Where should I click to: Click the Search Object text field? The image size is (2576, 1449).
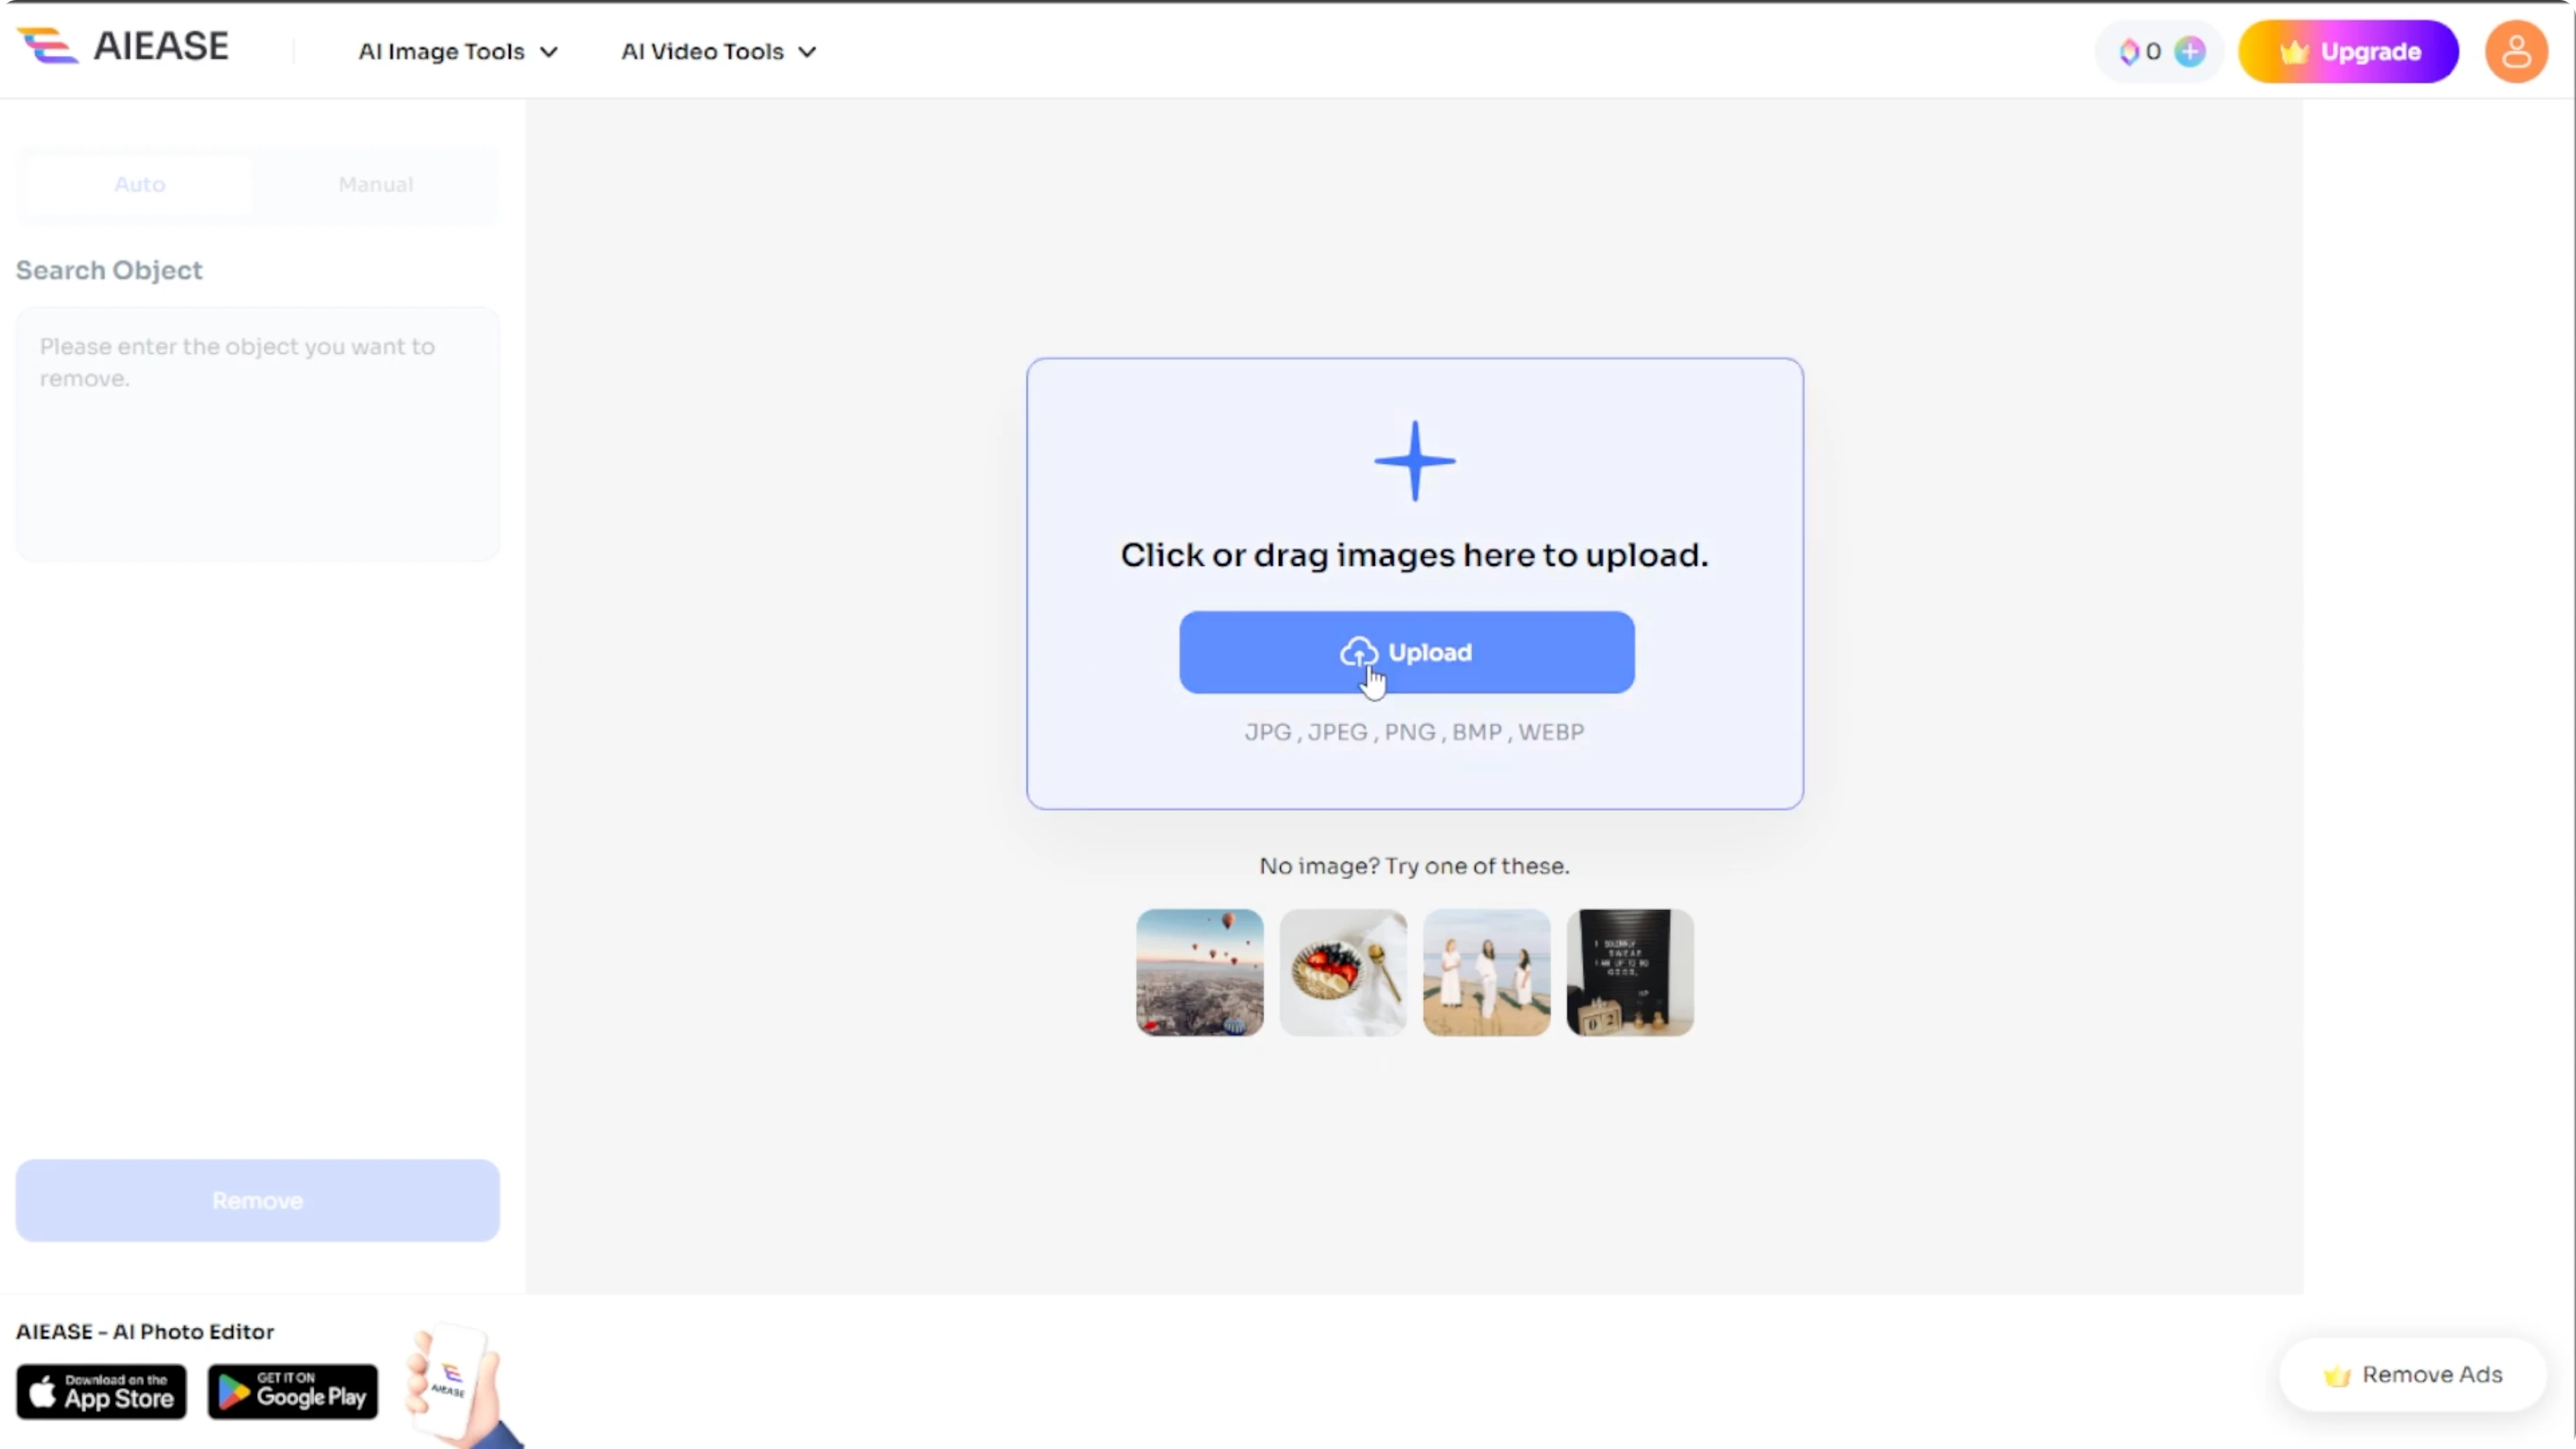click(257, 434)
